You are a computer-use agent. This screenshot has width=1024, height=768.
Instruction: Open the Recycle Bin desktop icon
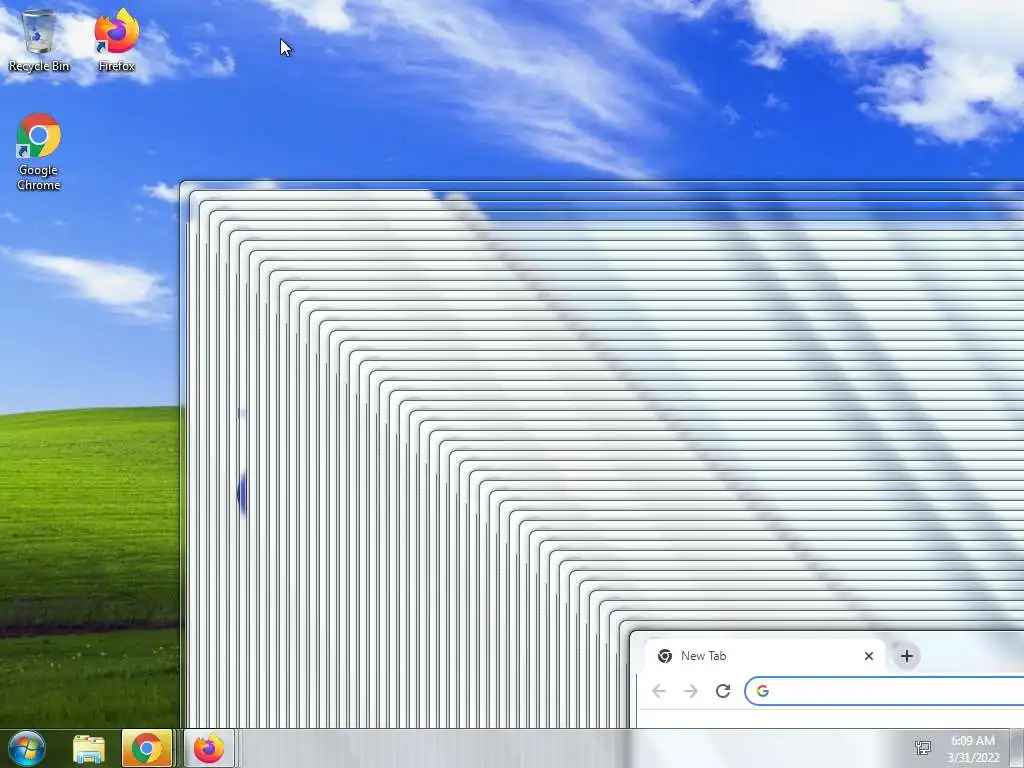tap(39, 40)
